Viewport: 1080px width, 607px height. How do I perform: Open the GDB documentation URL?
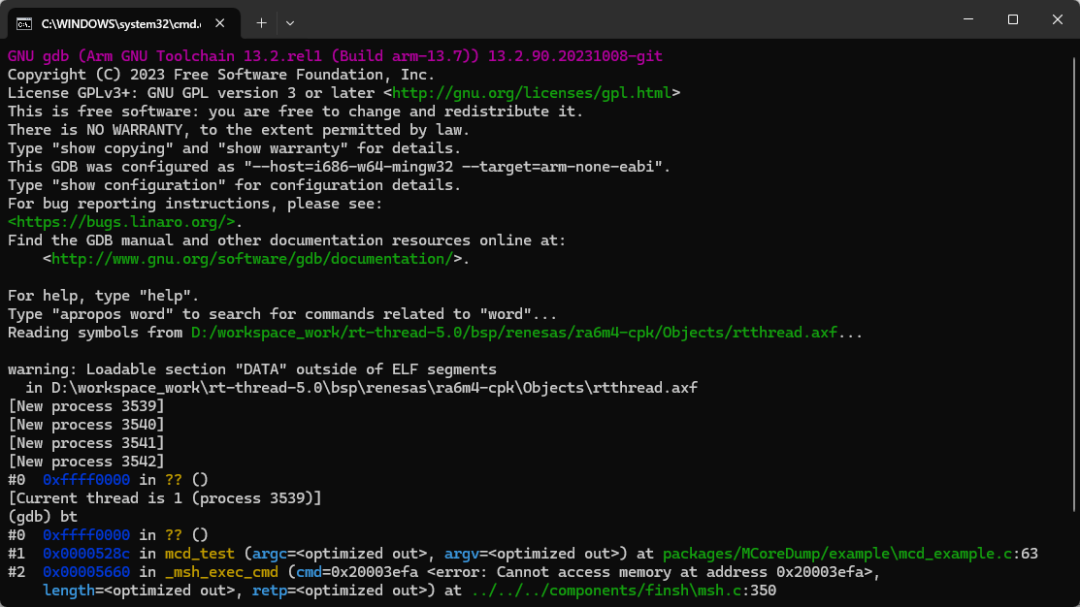point(252,259)
